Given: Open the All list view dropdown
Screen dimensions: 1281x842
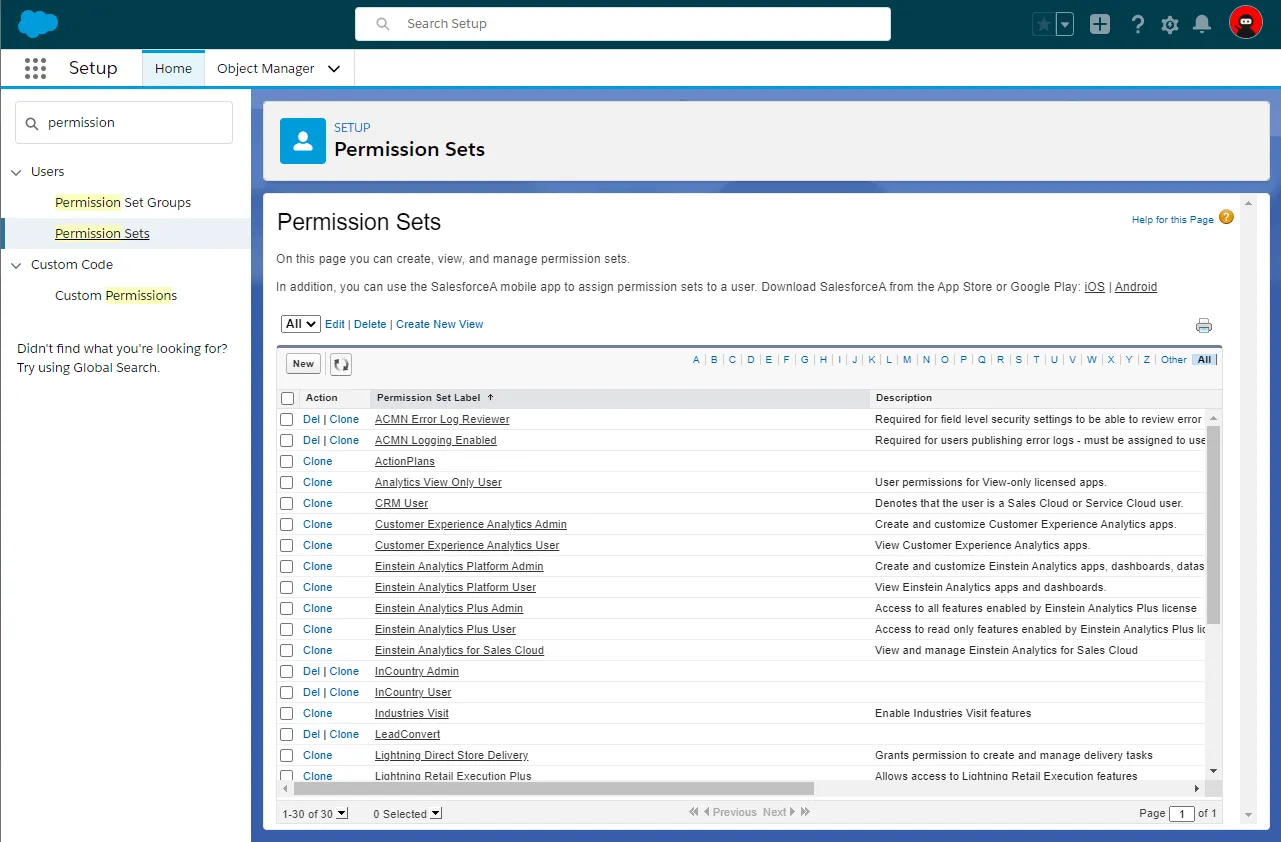Looking at the screenshot, I should click(x=301, y=324).
